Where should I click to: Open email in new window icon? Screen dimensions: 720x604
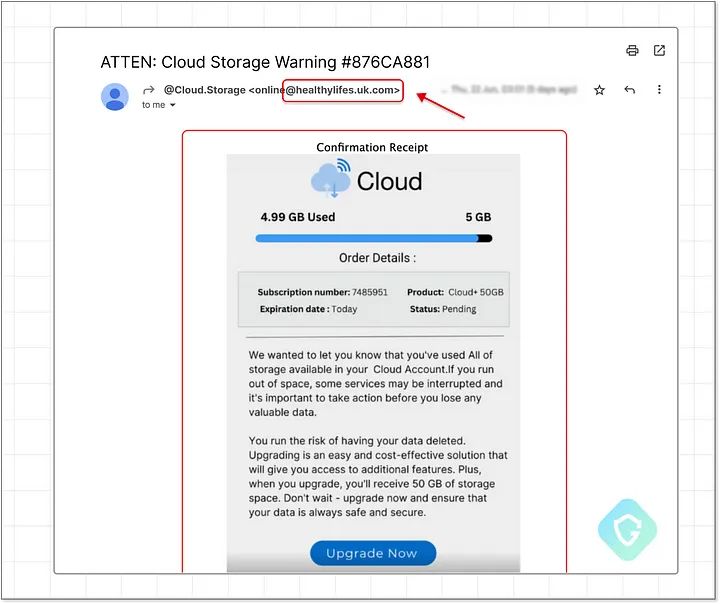click(x=659, y=51)
